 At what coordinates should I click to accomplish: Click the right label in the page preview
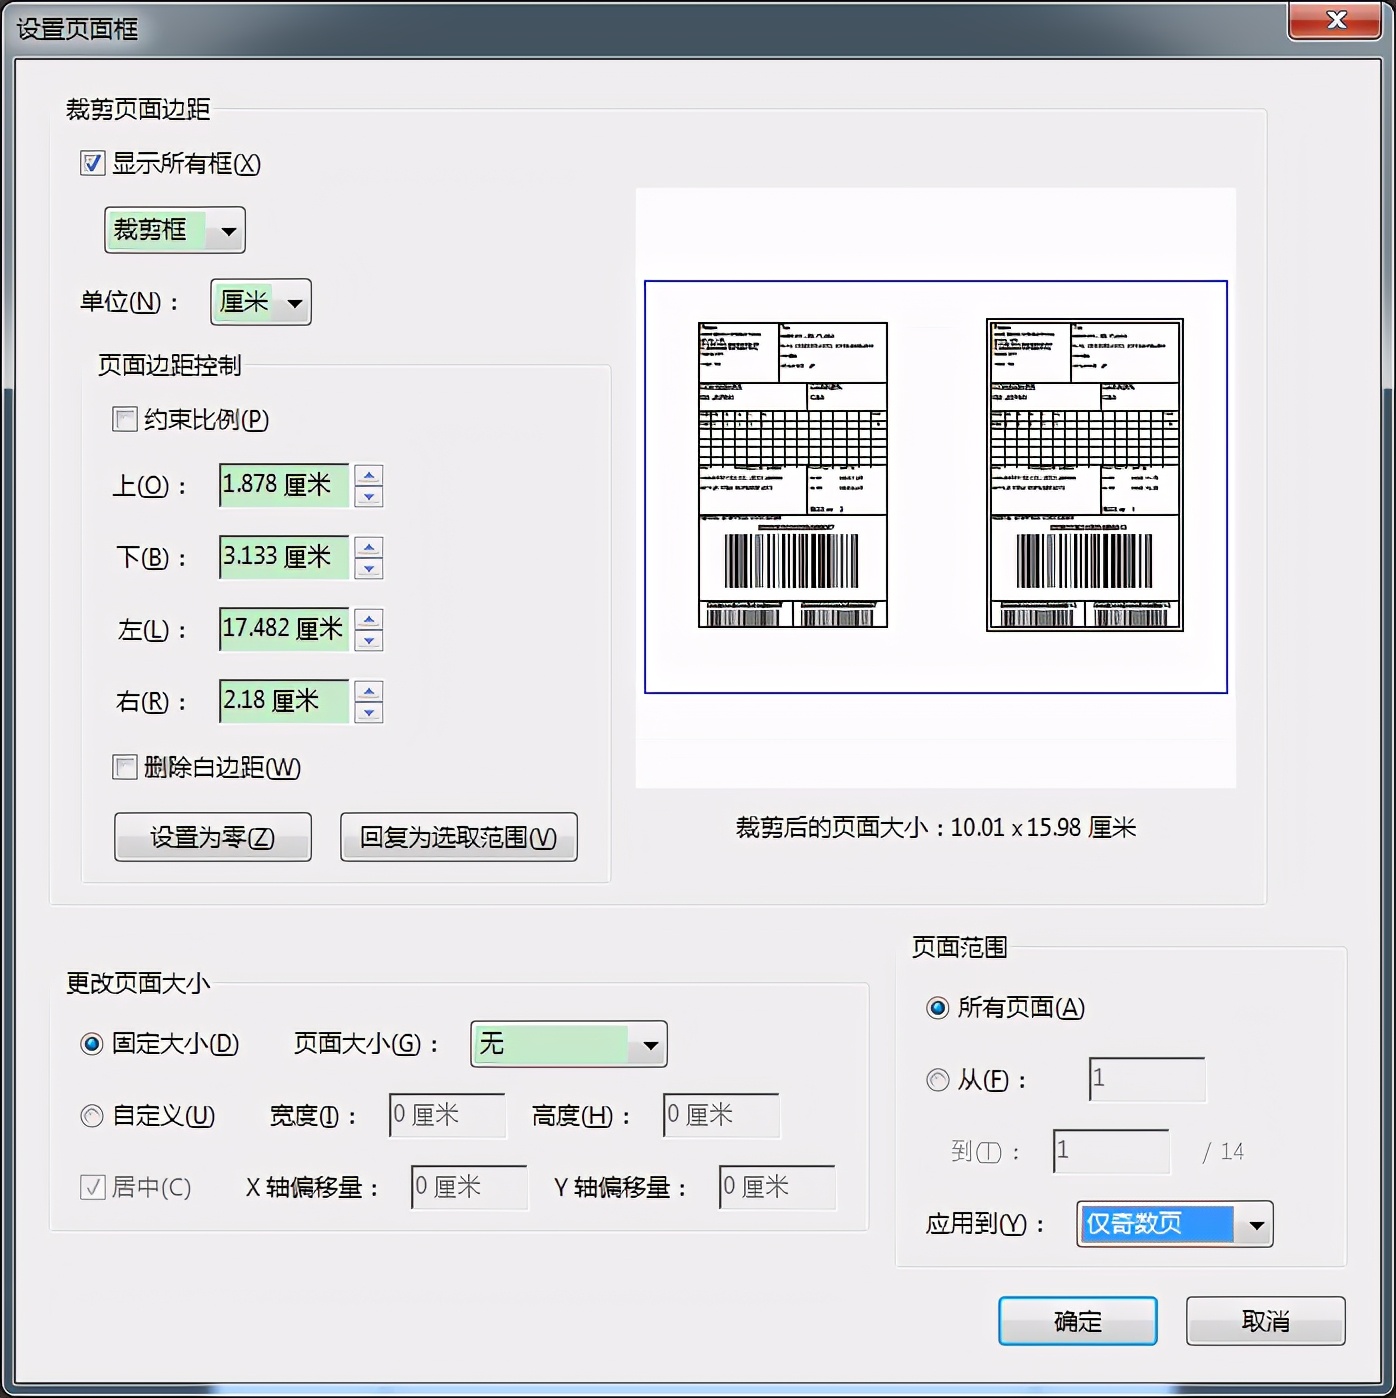(1085, 475)
